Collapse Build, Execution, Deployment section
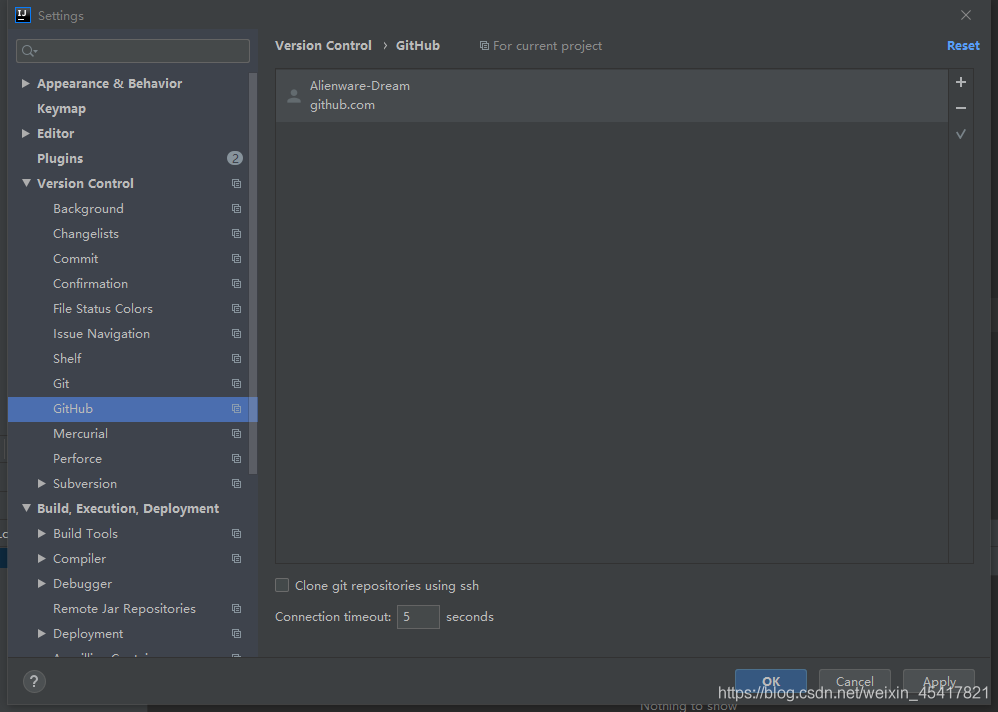 (26, 508)
